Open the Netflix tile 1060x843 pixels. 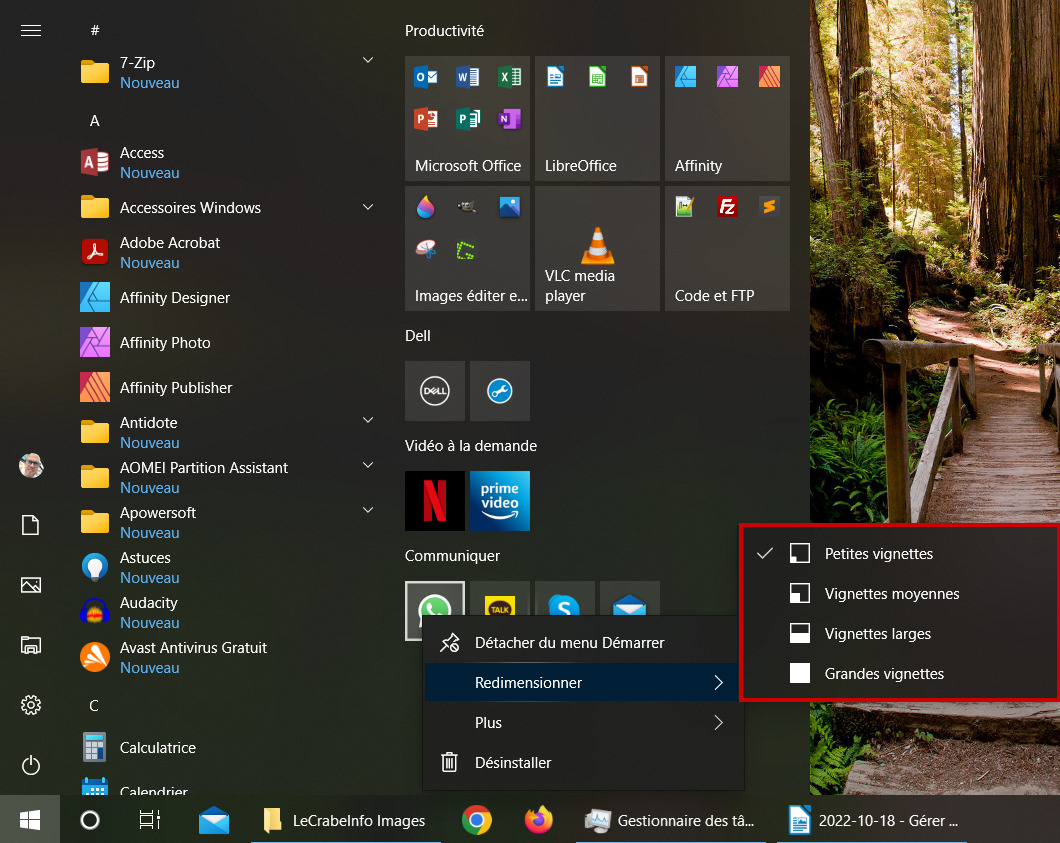435,501
